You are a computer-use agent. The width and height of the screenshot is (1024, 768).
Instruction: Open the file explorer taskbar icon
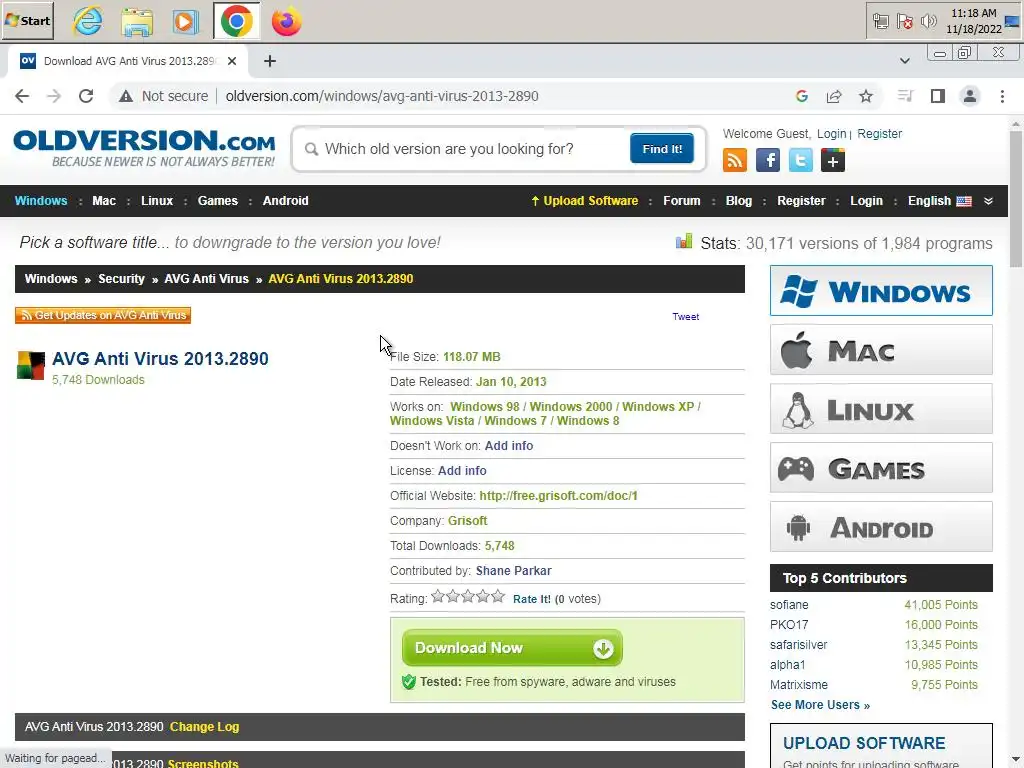click(x=137, y=22)
